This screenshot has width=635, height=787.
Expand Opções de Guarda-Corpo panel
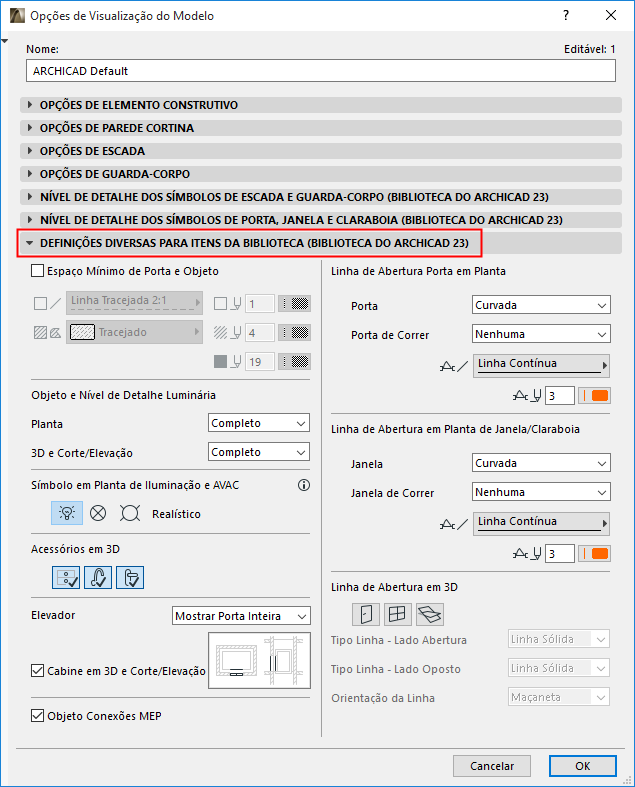[x=321, y=174]
